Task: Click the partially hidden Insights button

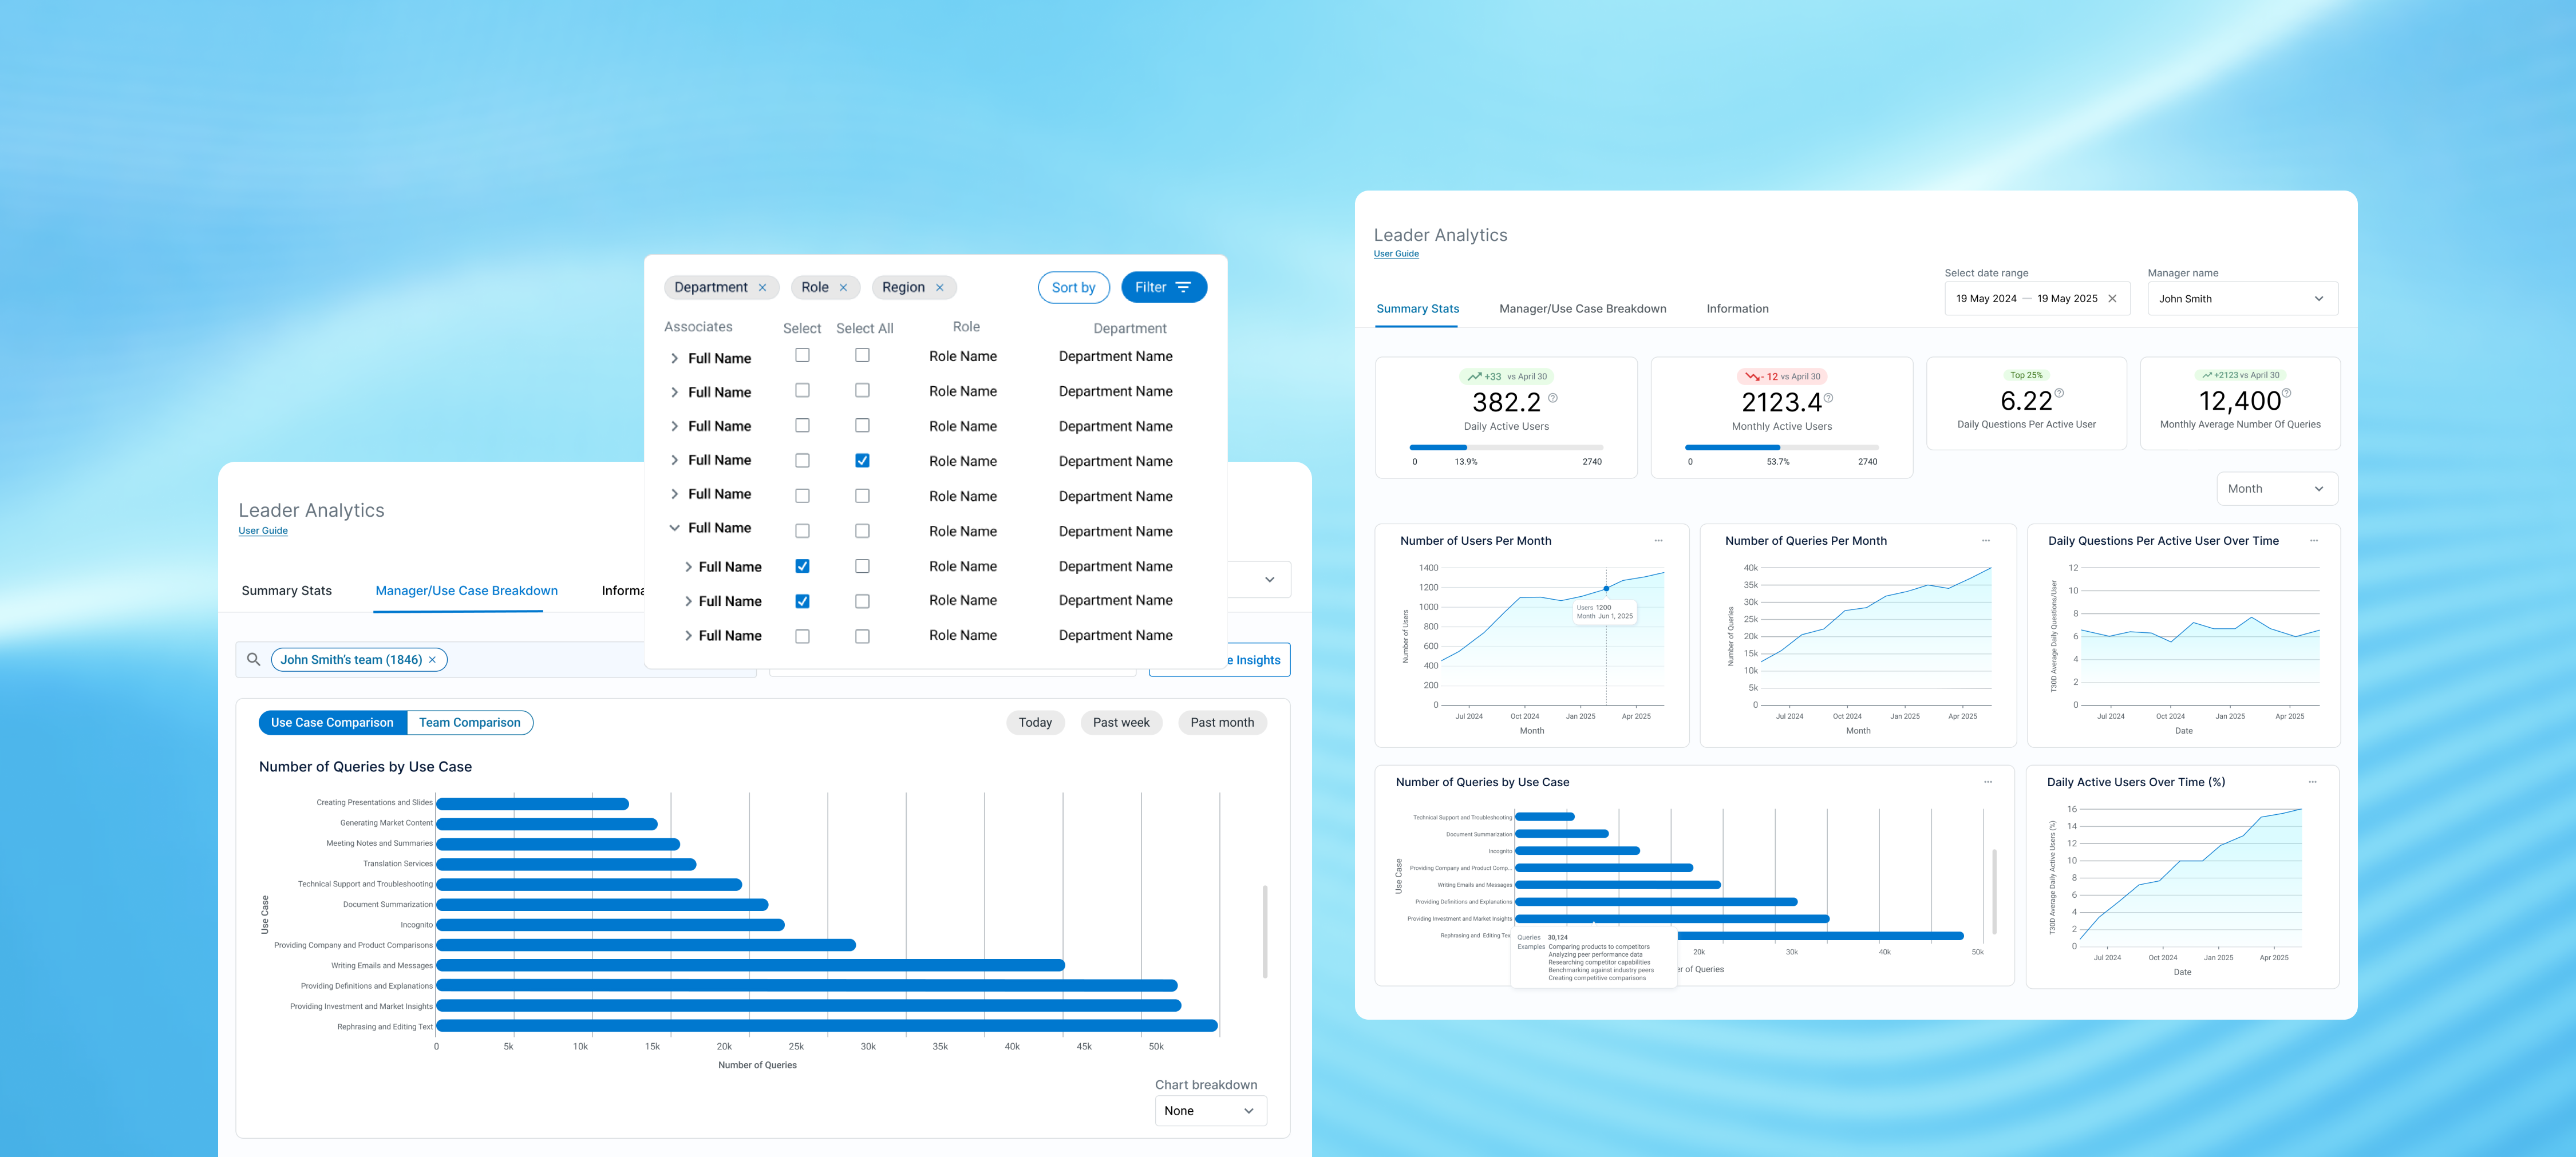Action: [x=1259, y=660]
